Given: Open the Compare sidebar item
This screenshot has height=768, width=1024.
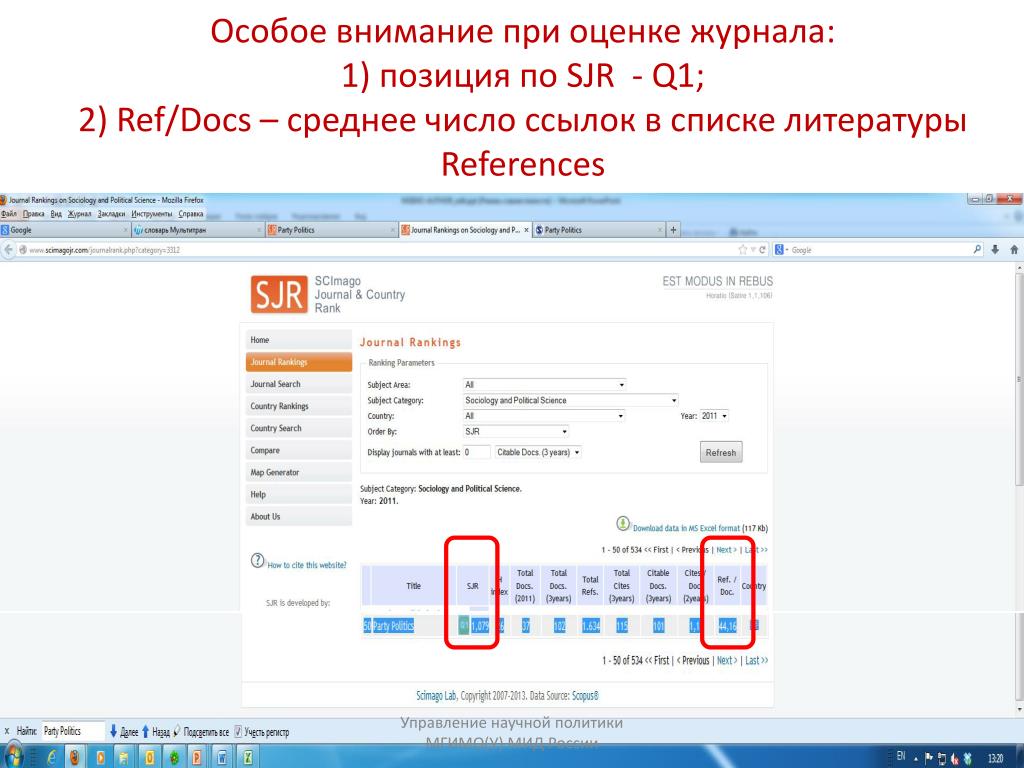Looking at the screenshot, I should tap(299, 450).
